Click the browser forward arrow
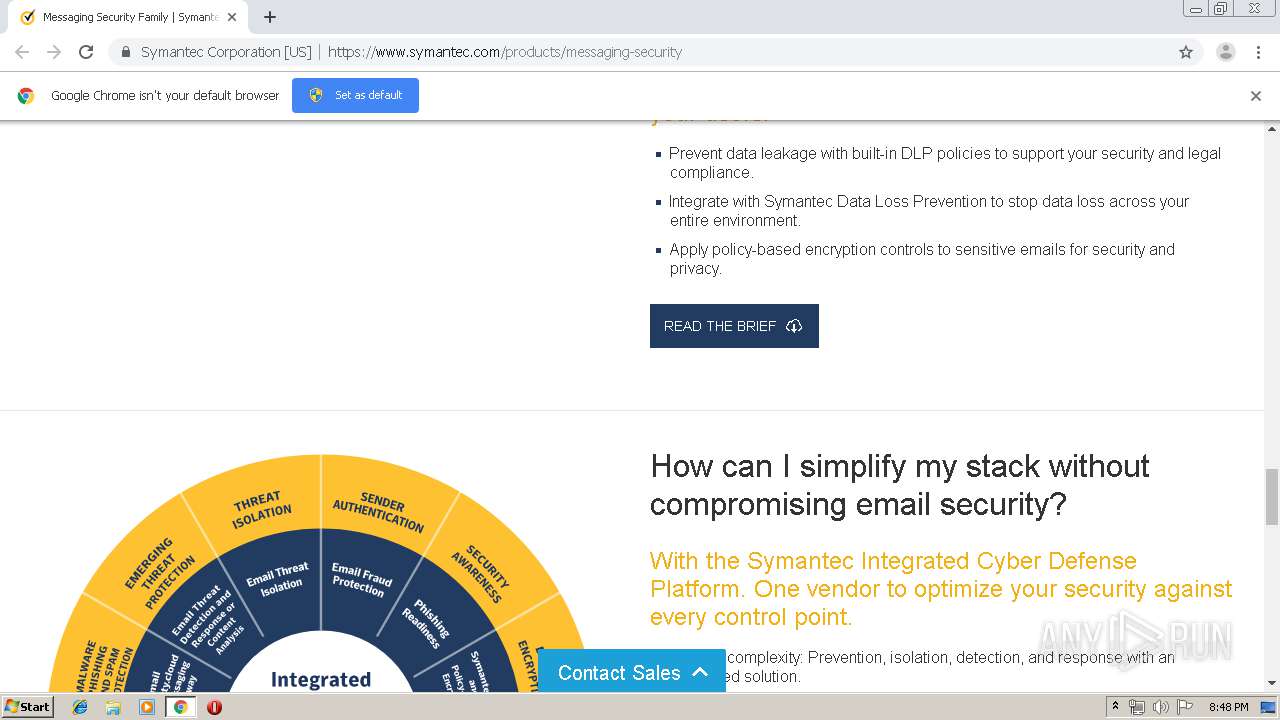1280x720 pixels. 54,52
